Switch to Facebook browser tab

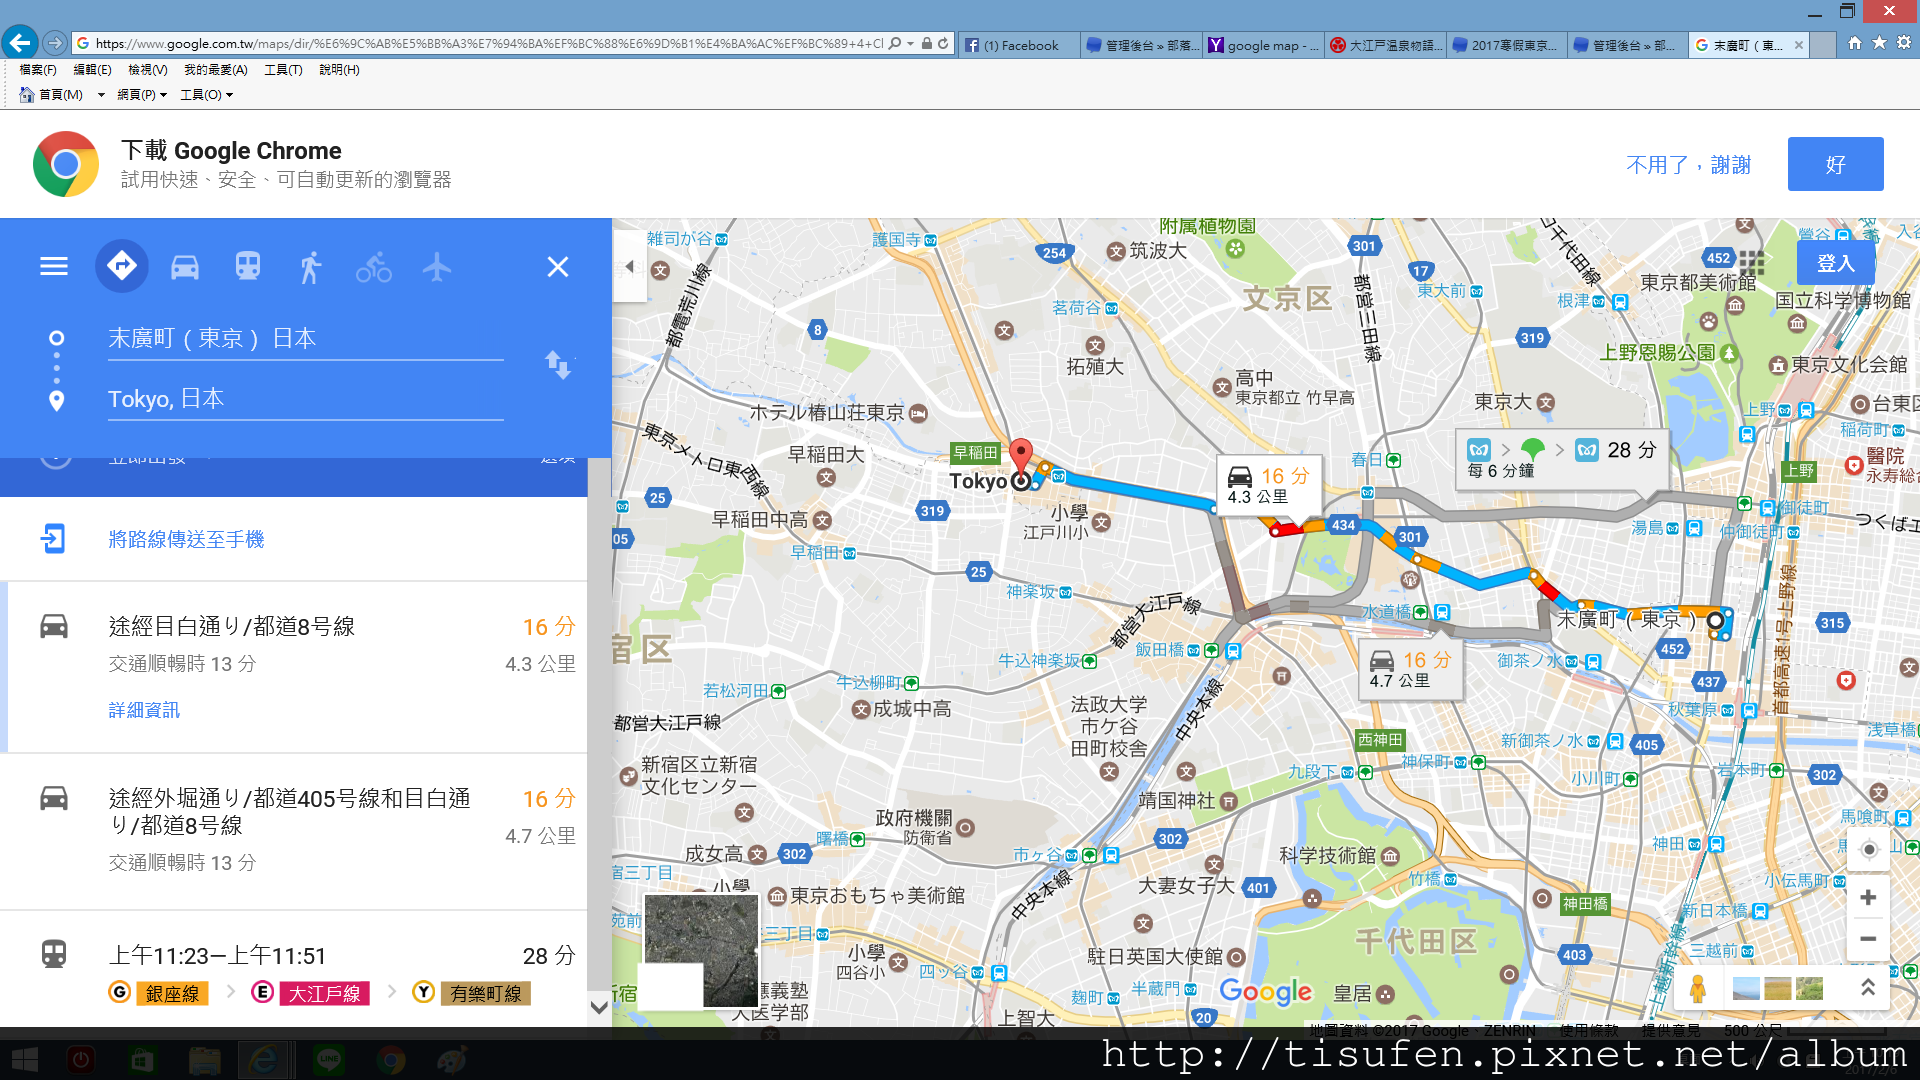tap(1020, 45)
